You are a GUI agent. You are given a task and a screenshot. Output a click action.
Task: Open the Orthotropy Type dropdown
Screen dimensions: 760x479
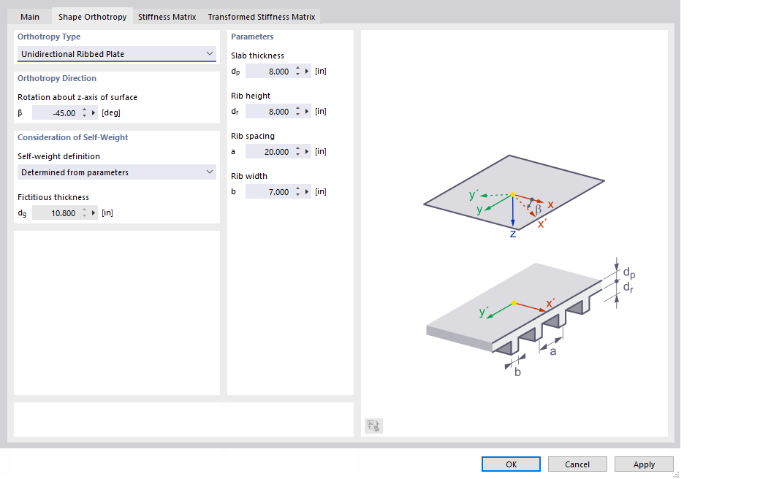tap(116, 54)
